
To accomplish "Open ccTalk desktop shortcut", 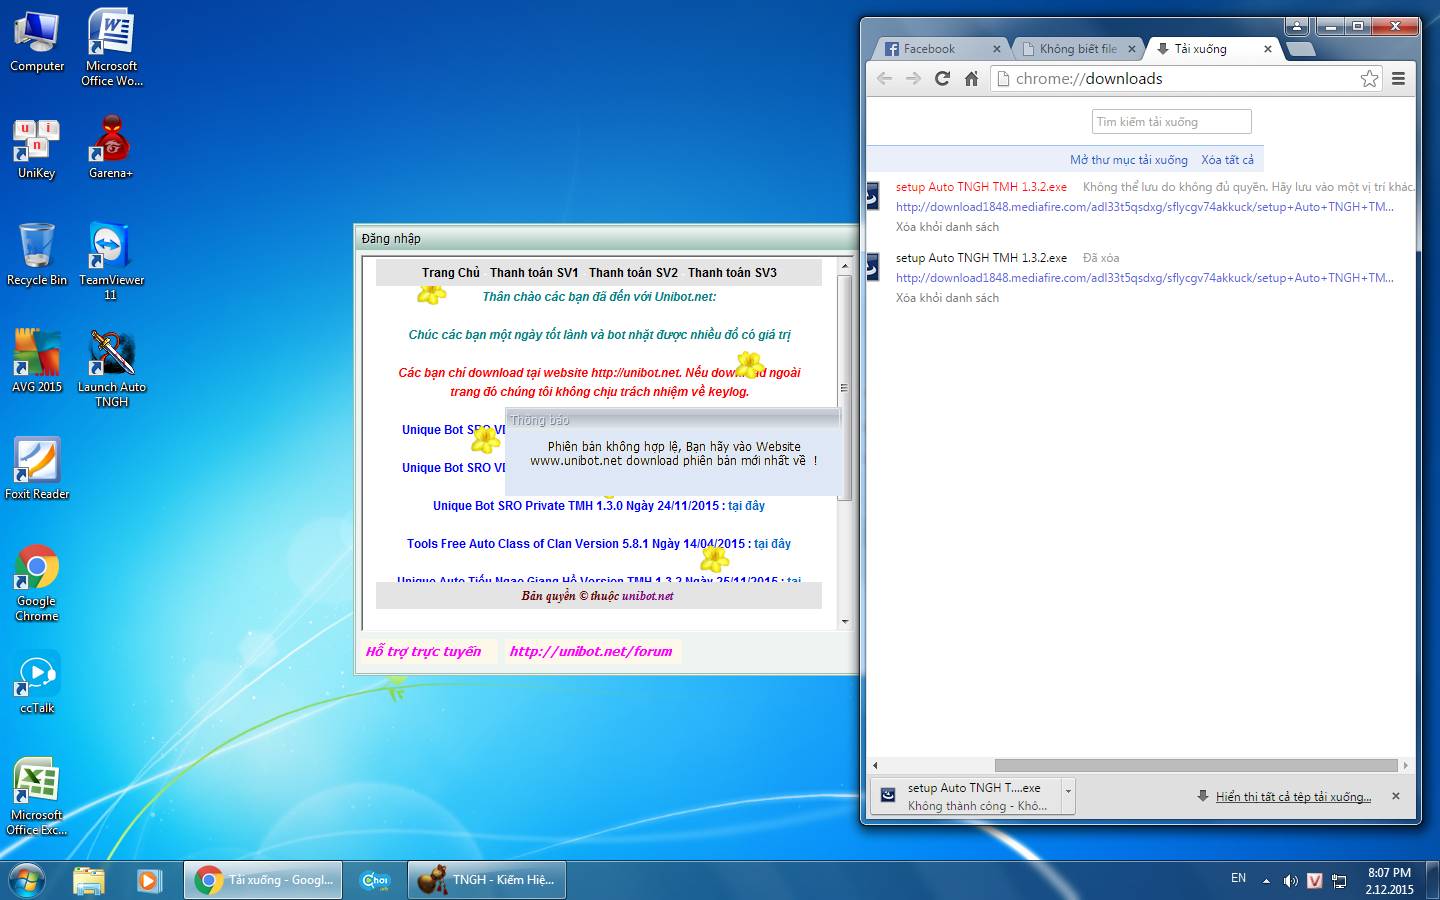I will (37, 682).
